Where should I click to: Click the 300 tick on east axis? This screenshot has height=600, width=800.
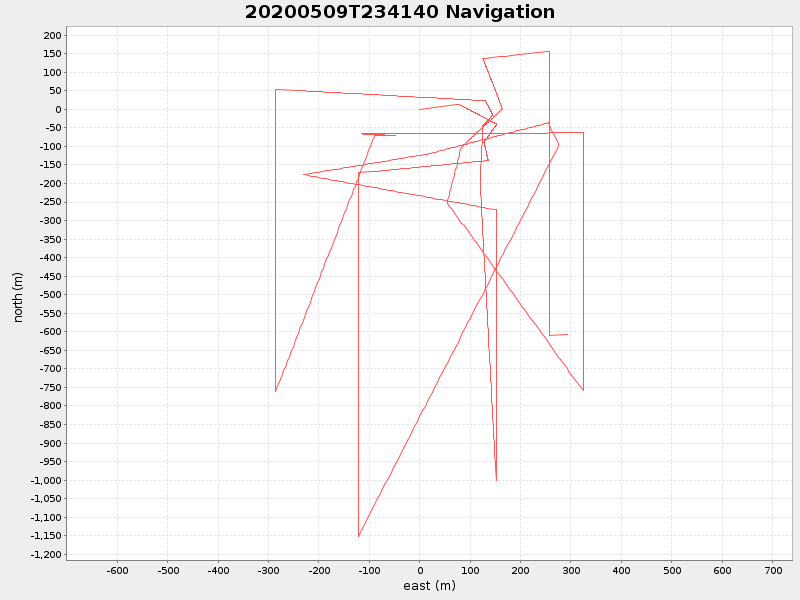[571, 570]
